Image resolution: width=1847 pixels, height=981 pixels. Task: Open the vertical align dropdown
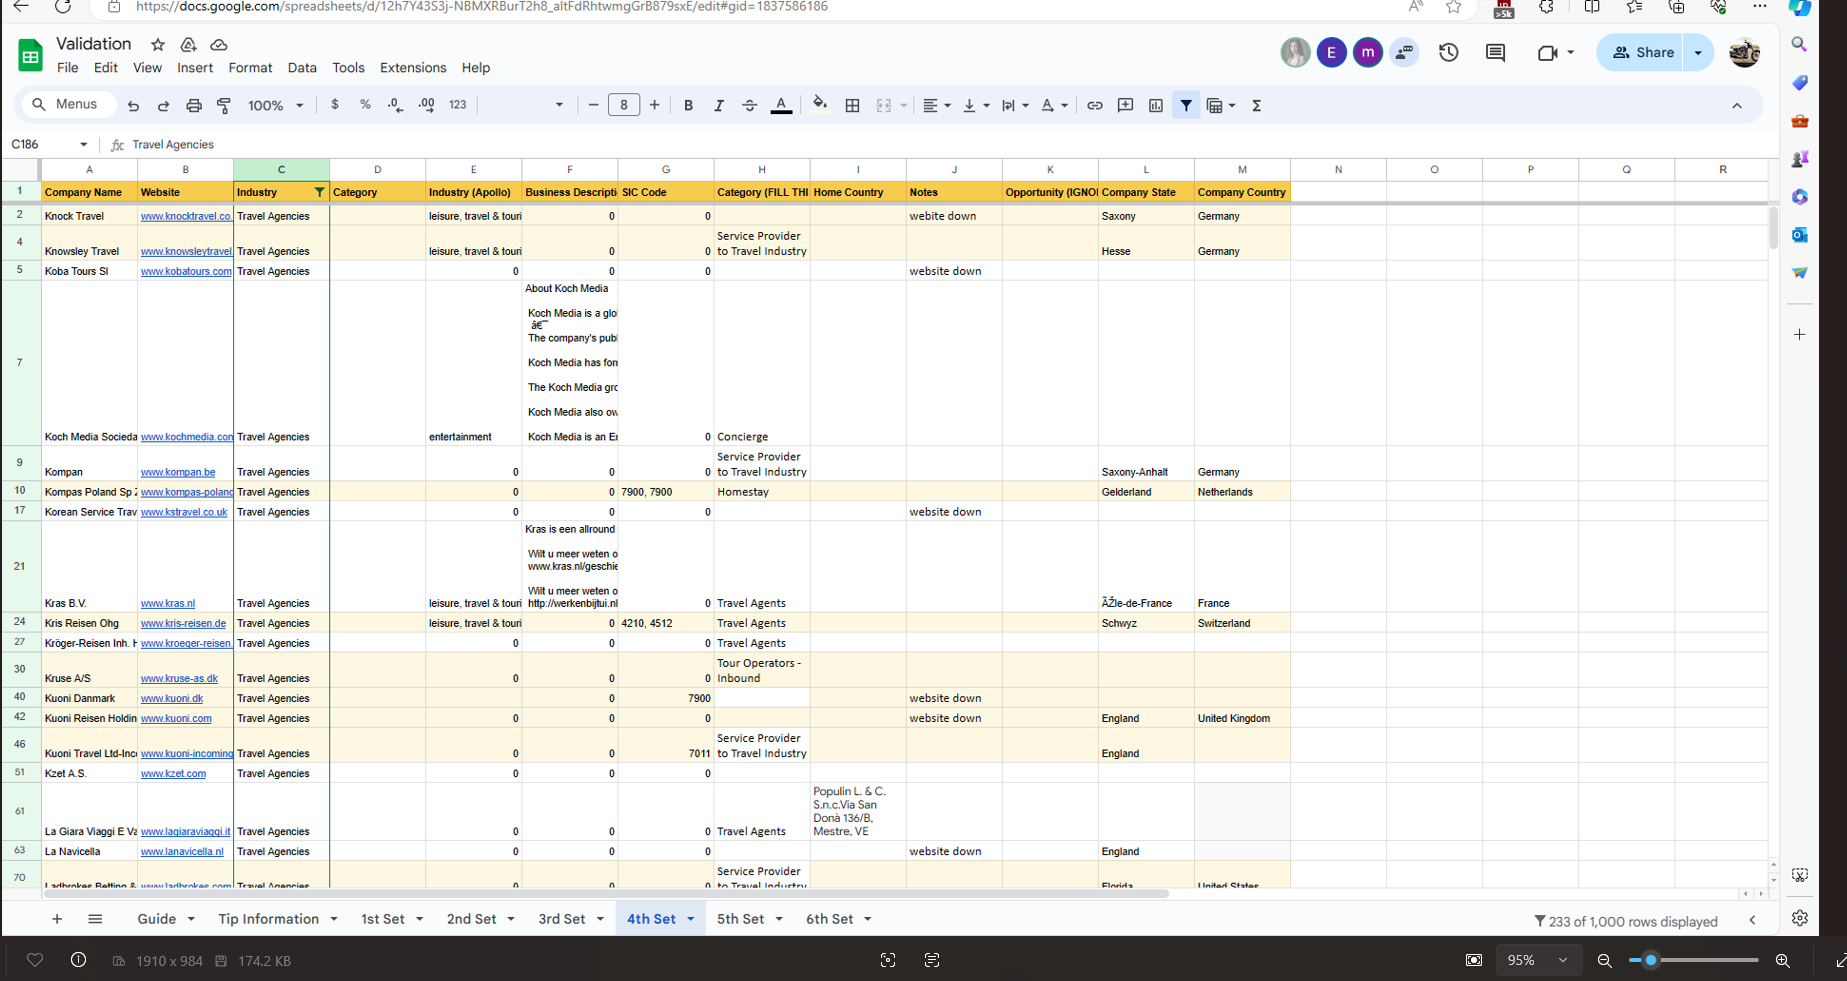(975, 105)
